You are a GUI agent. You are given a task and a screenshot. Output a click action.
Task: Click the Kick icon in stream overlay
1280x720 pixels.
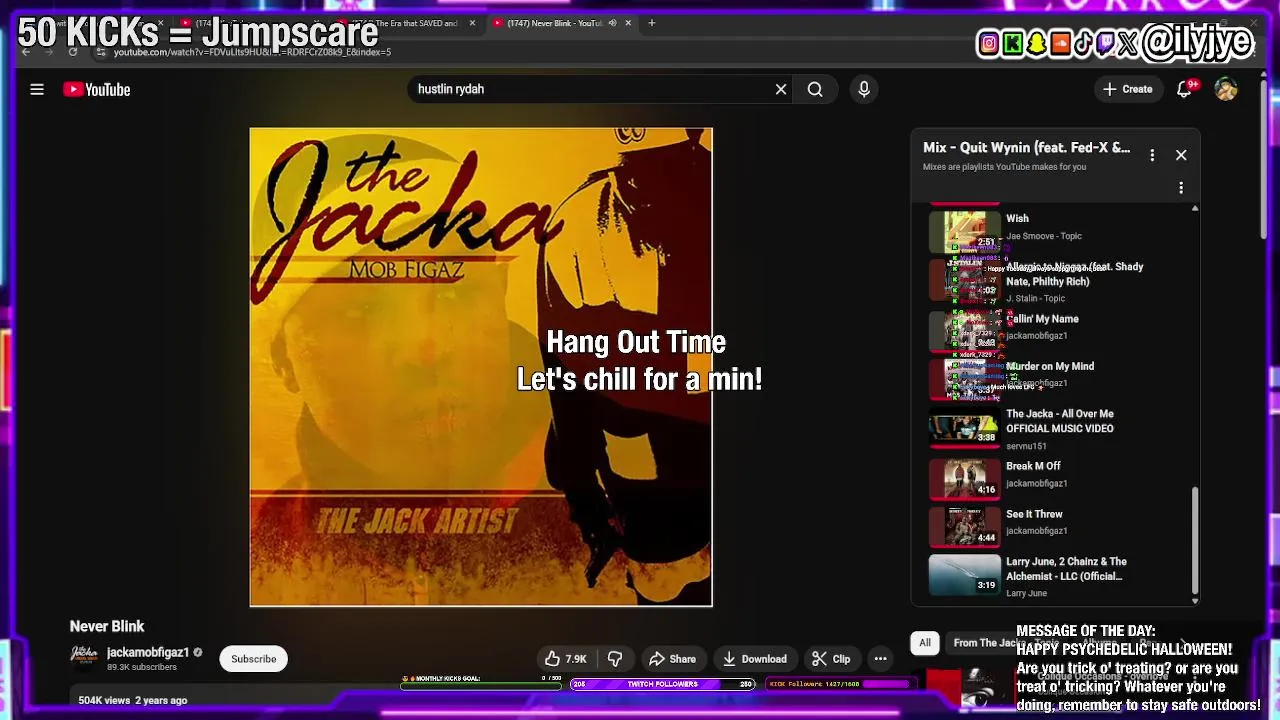tap(1013, 43)
